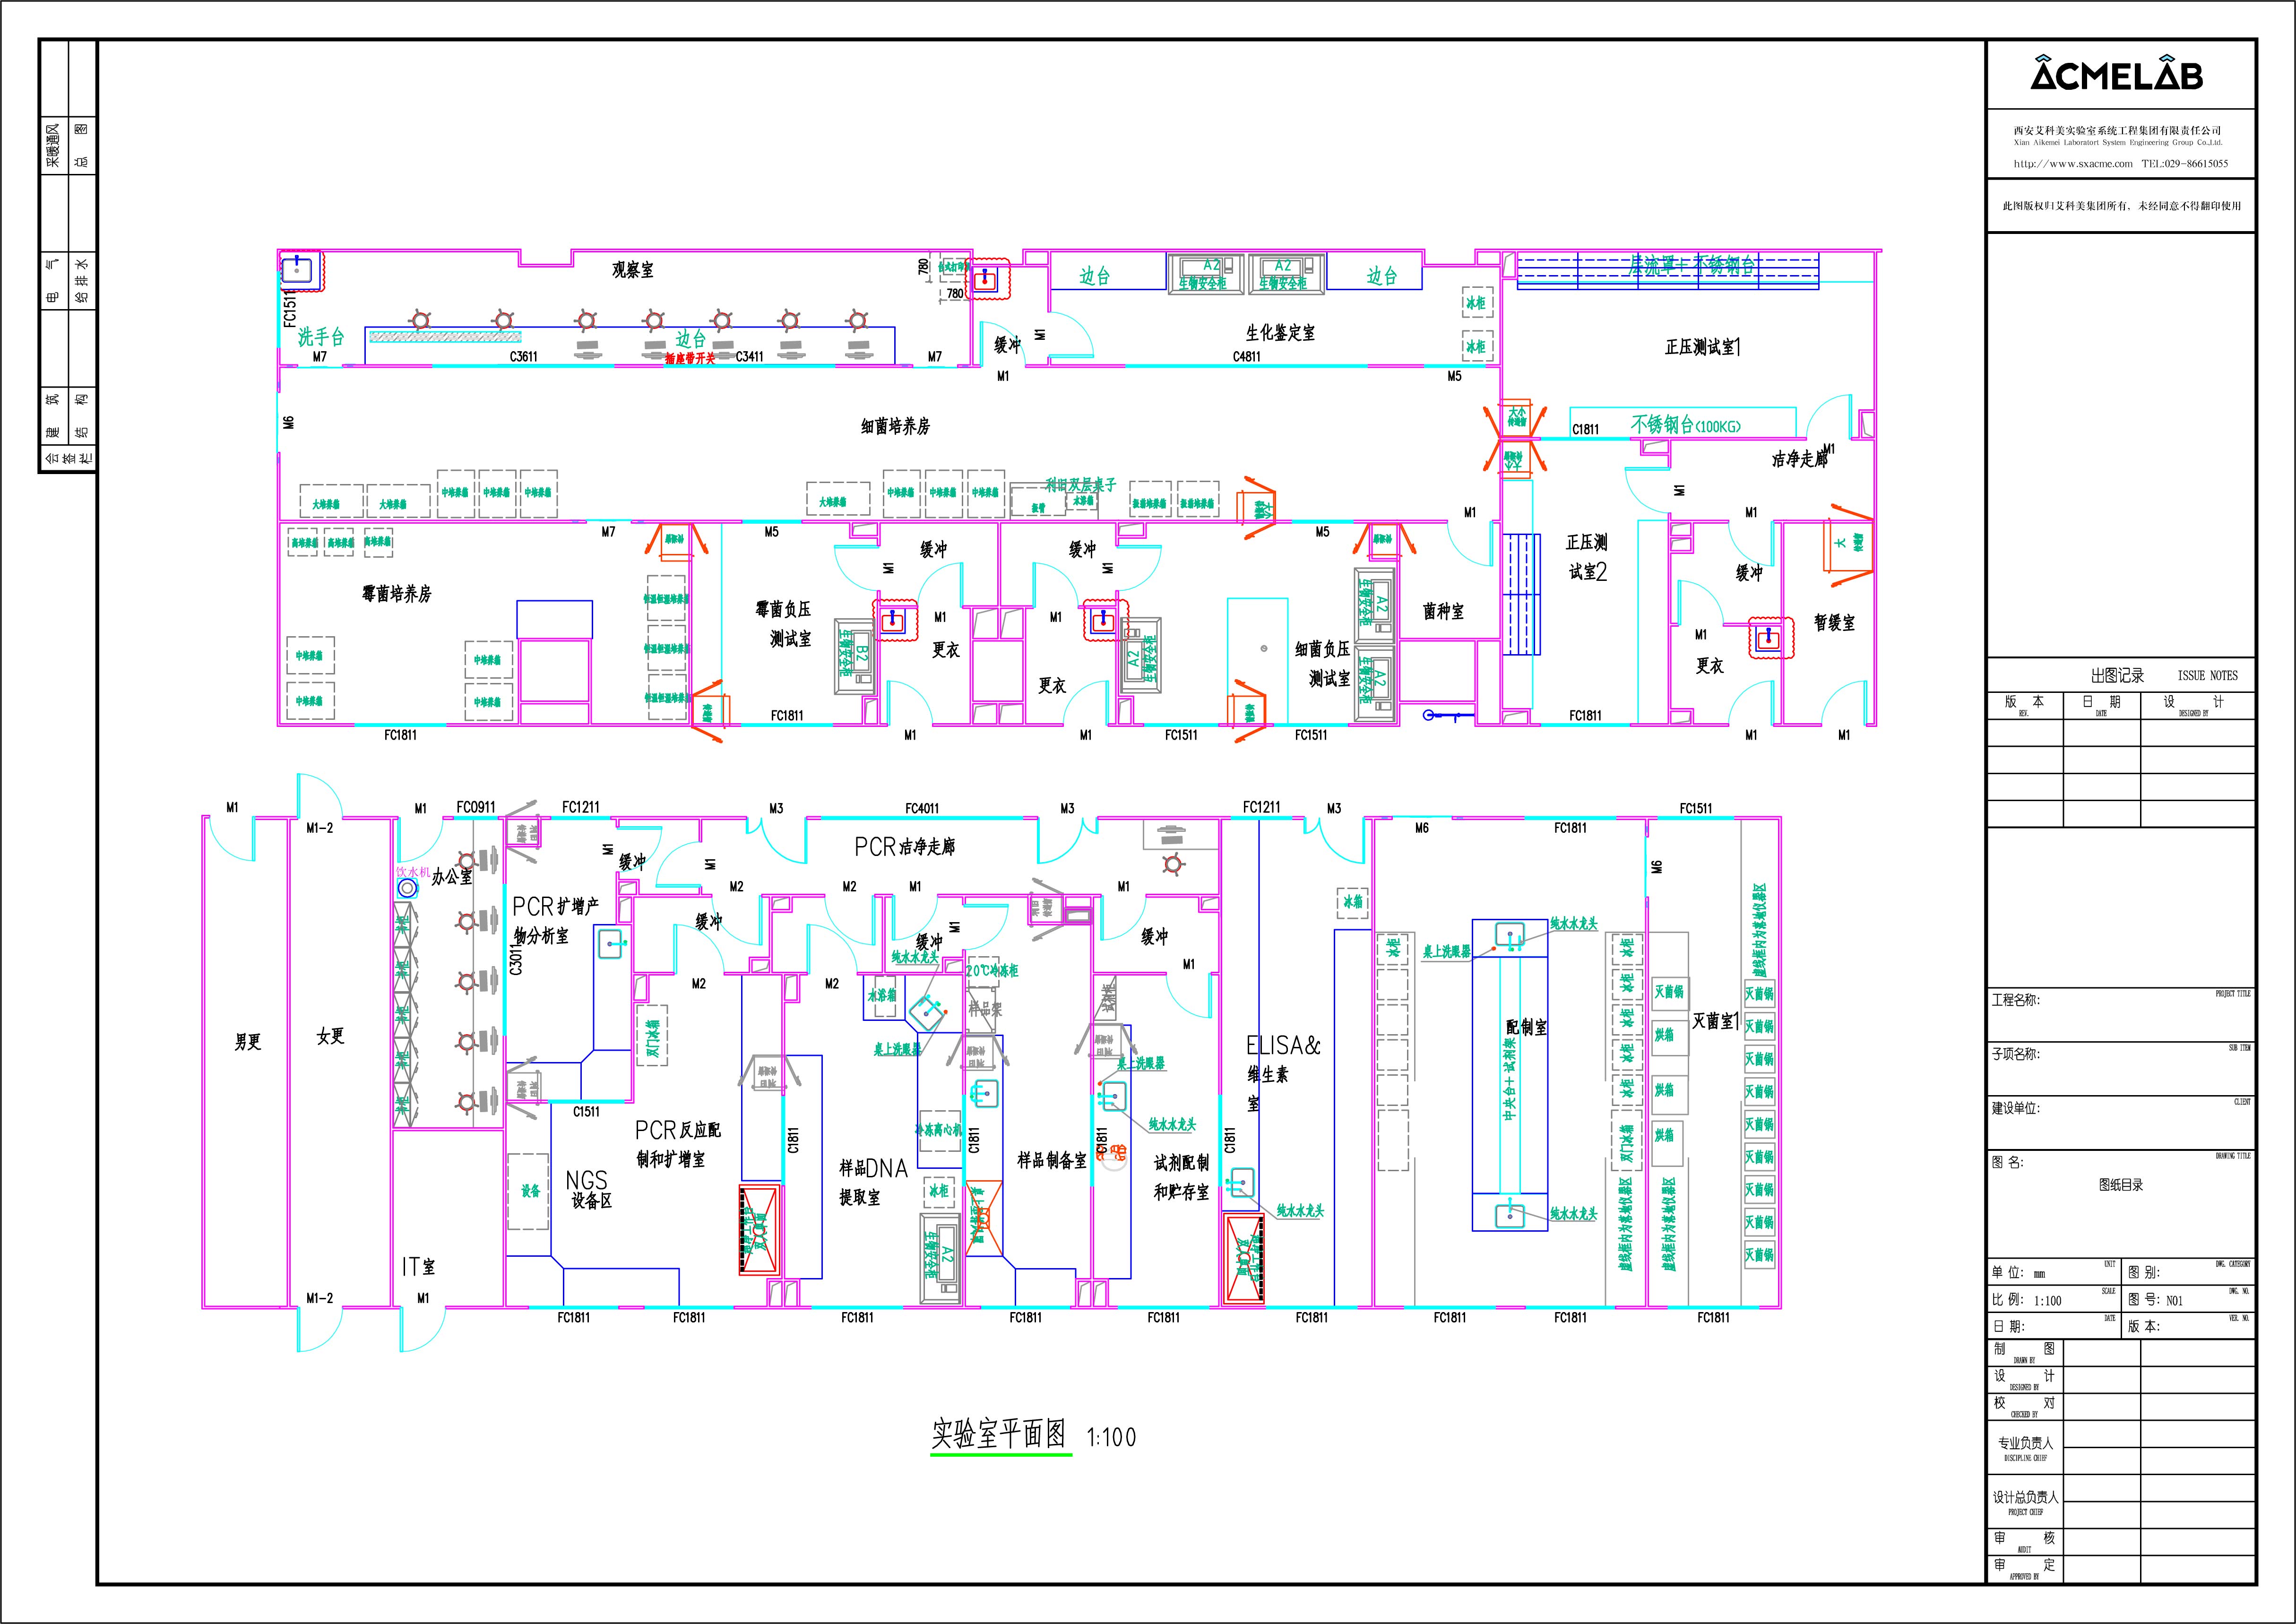Click the floor drain circle in 细菌负压测试室
The image size is (2296, 1624).
tap(1264, 649)
